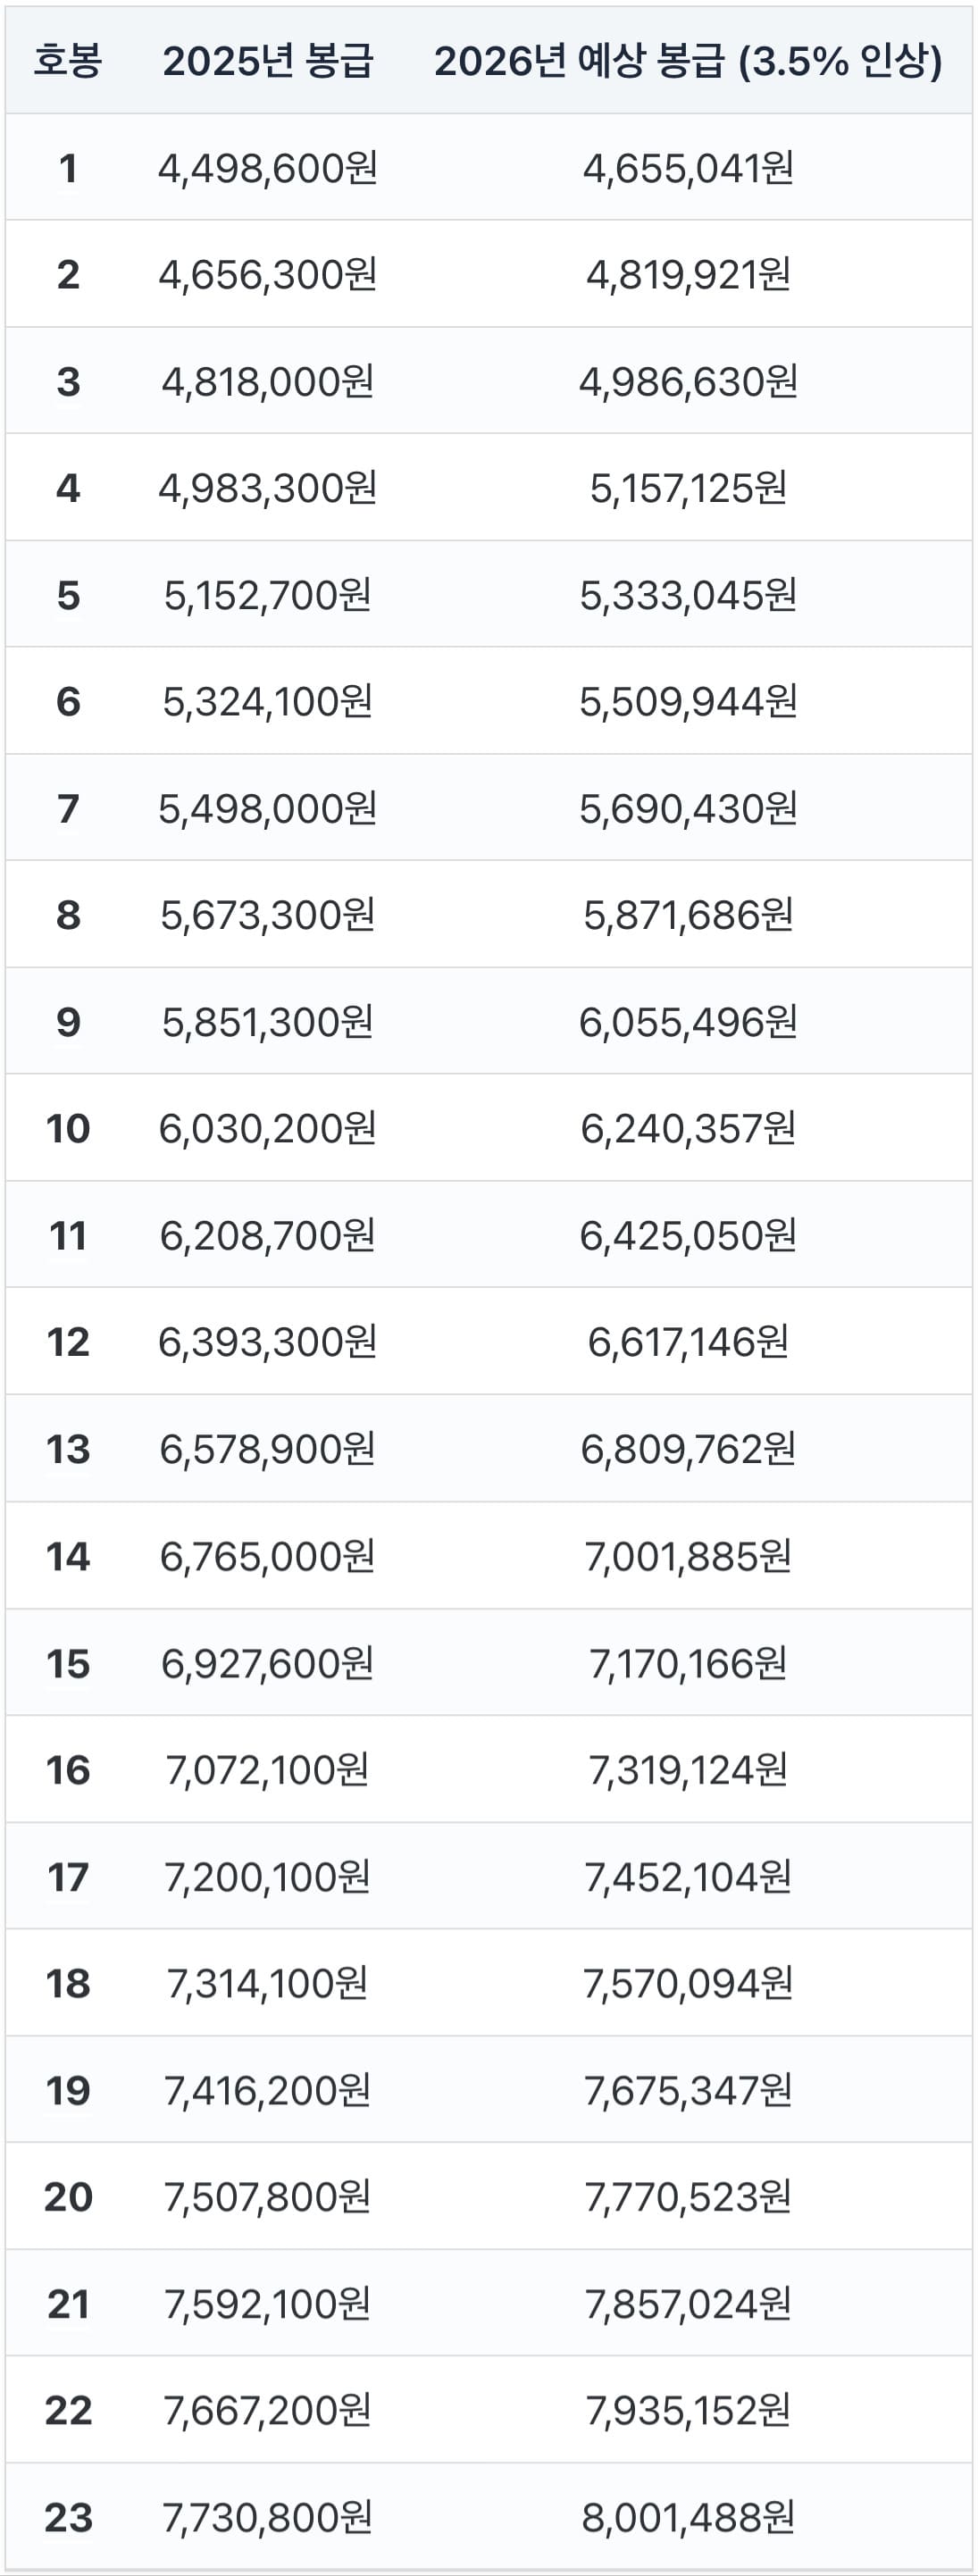
Task: Select the 2025년 봉급 column header
Action: coord(268,61)
